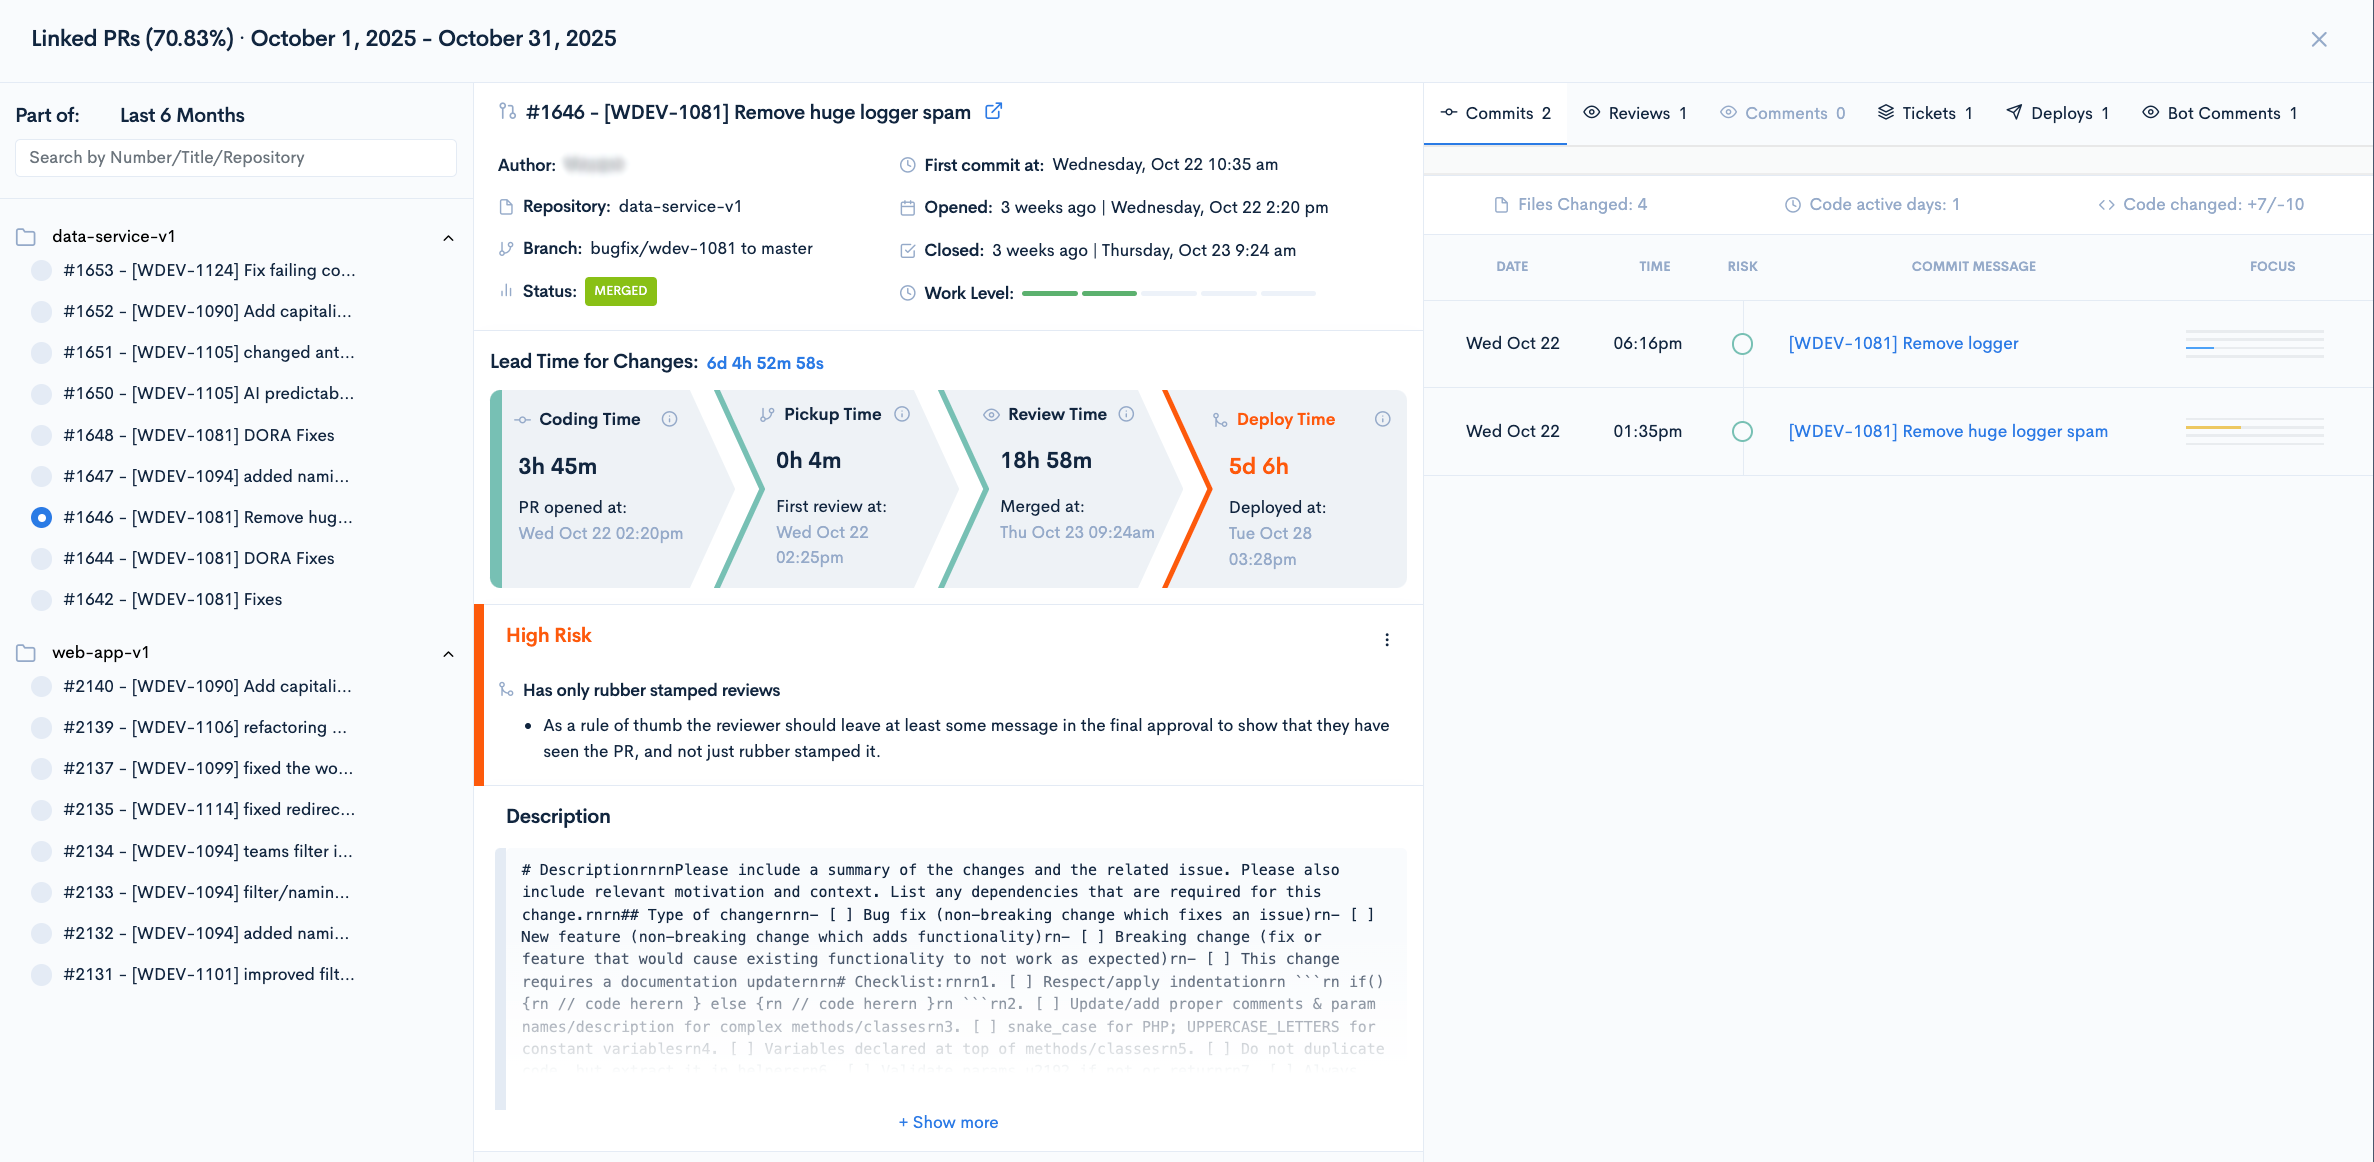Open PR #1646 external link icon
The height and width of the screenshot is (1162, 2374).
coord(993,112)
